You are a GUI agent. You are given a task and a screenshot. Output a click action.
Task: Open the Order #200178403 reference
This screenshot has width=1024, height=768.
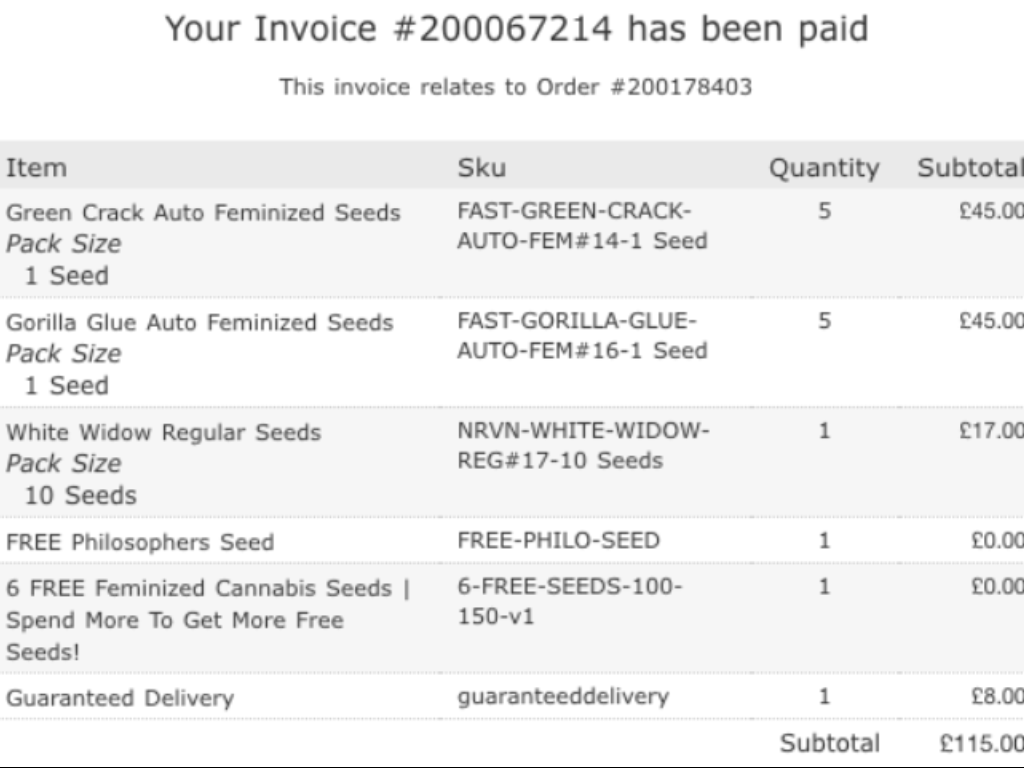tap(644, 87)
